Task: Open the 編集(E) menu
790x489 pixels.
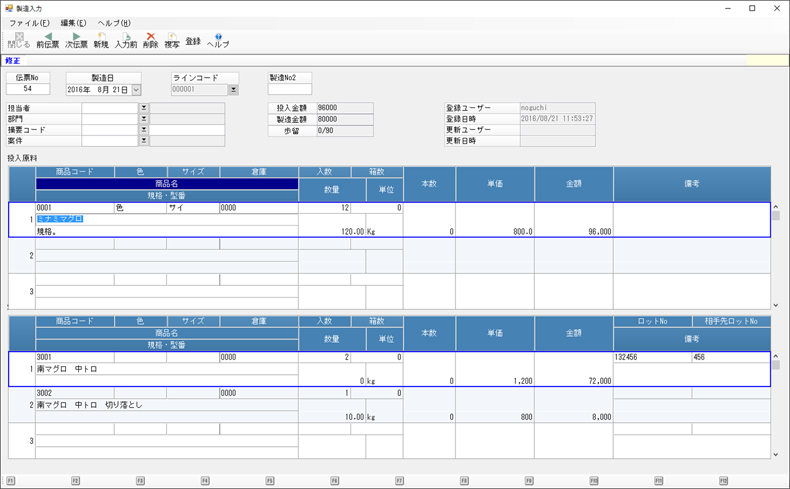Action: click(x=73, y=23)
